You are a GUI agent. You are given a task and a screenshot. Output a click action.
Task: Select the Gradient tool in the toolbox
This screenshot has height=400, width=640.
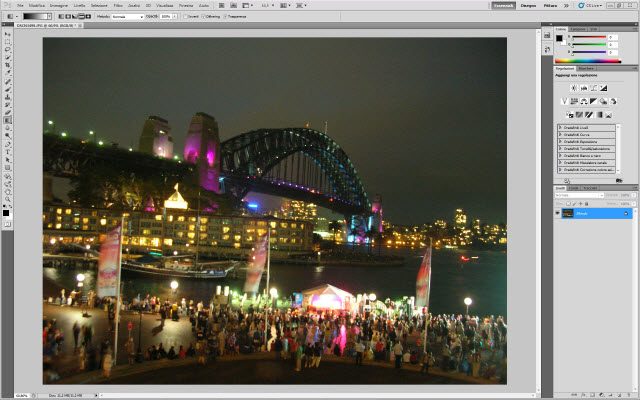click(7, 120)
